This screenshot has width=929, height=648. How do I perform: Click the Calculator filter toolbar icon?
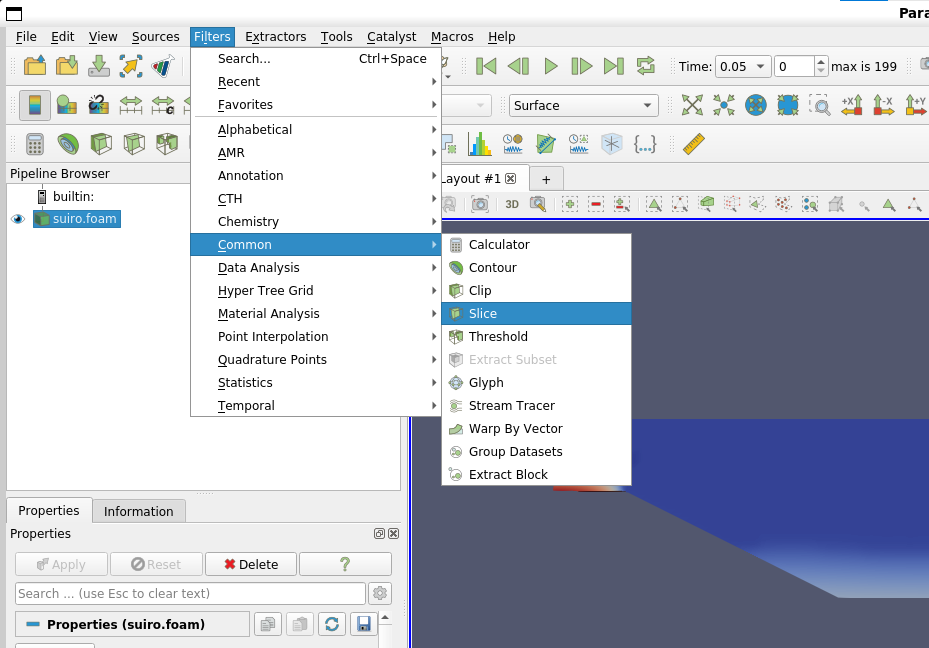pyautogui.click(x=35, y=144)
